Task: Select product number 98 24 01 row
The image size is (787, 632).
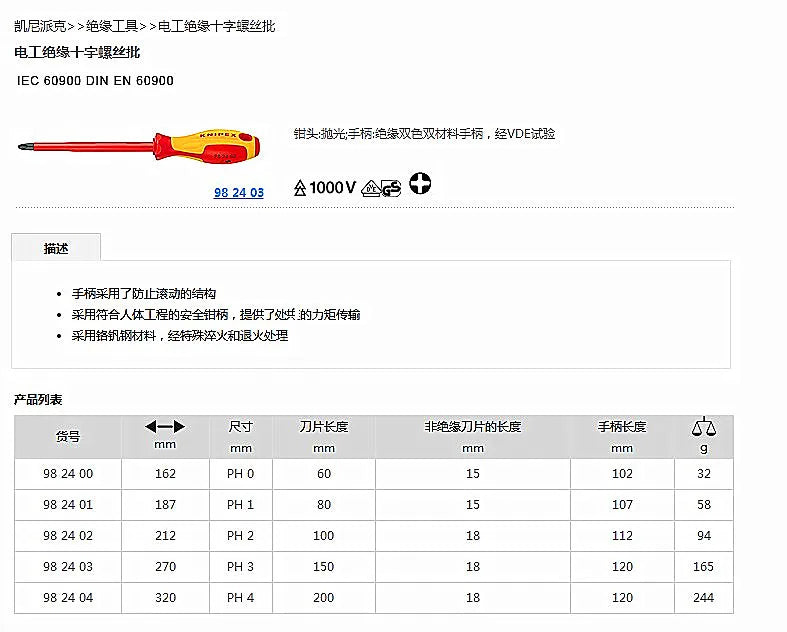Action: (373, 504)
